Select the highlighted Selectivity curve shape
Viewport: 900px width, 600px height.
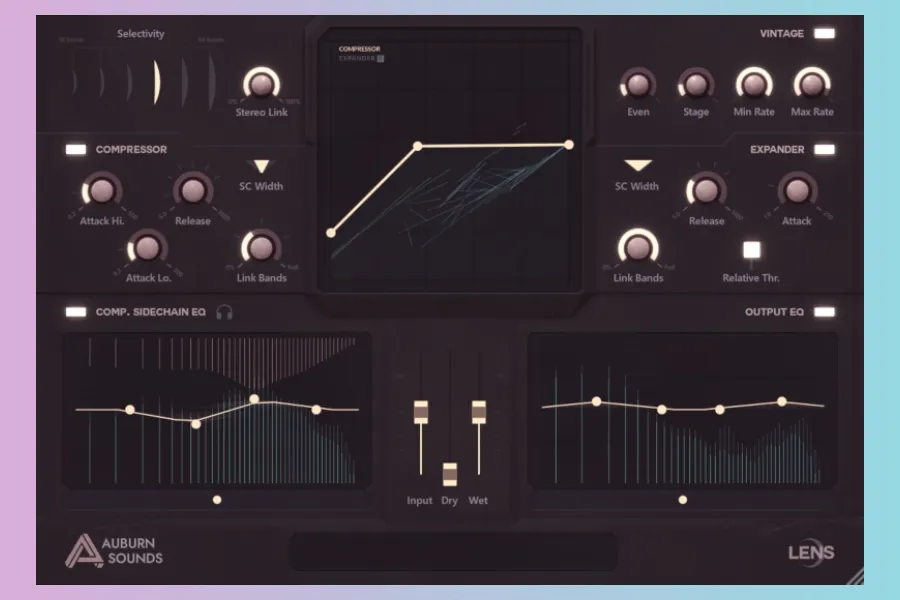(156, 82)
